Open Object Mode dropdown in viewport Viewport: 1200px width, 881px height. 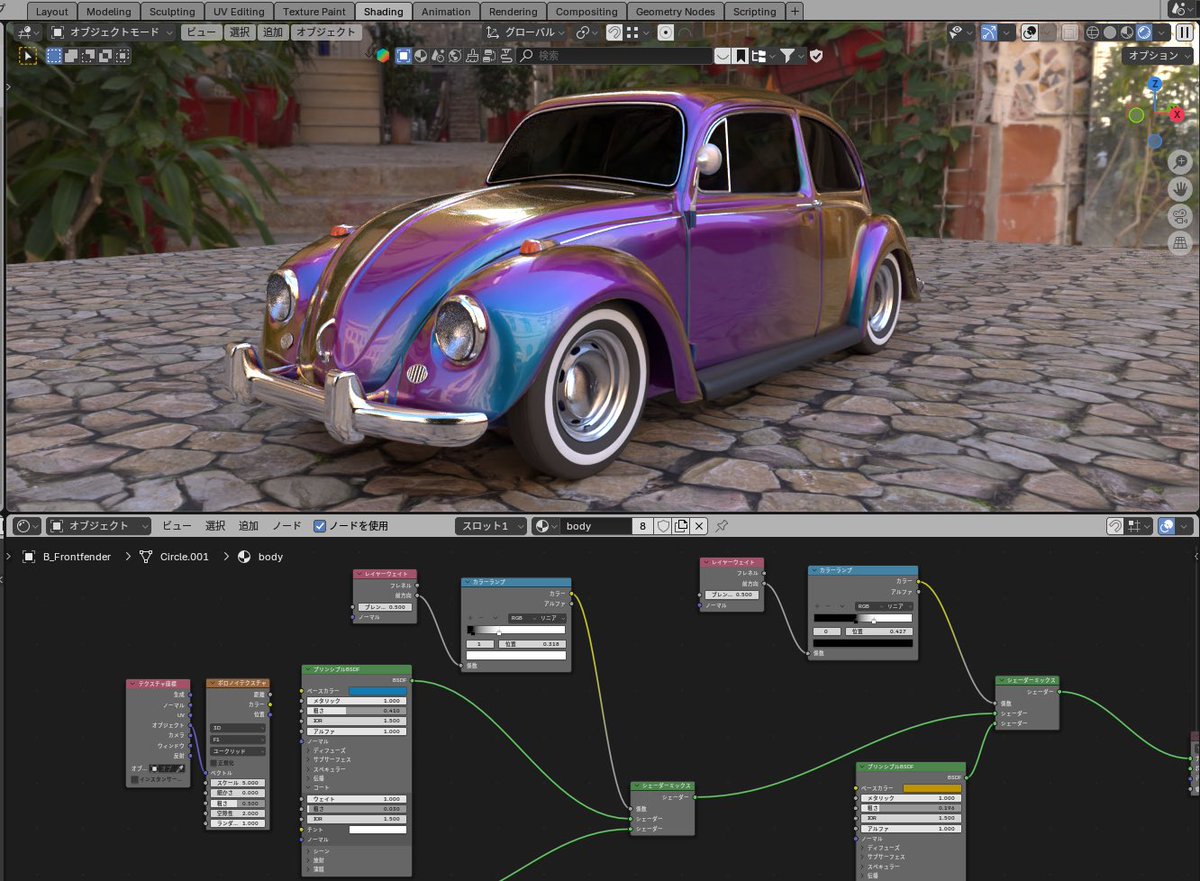click(x=113, y=32)
